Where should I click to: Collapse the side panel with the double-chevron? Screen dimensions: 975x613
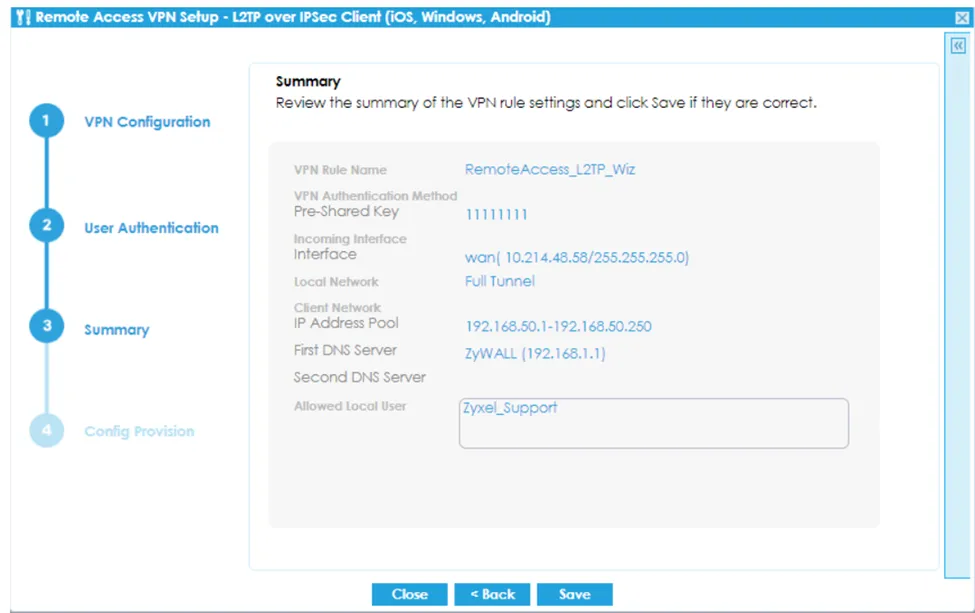pos(958,46)
